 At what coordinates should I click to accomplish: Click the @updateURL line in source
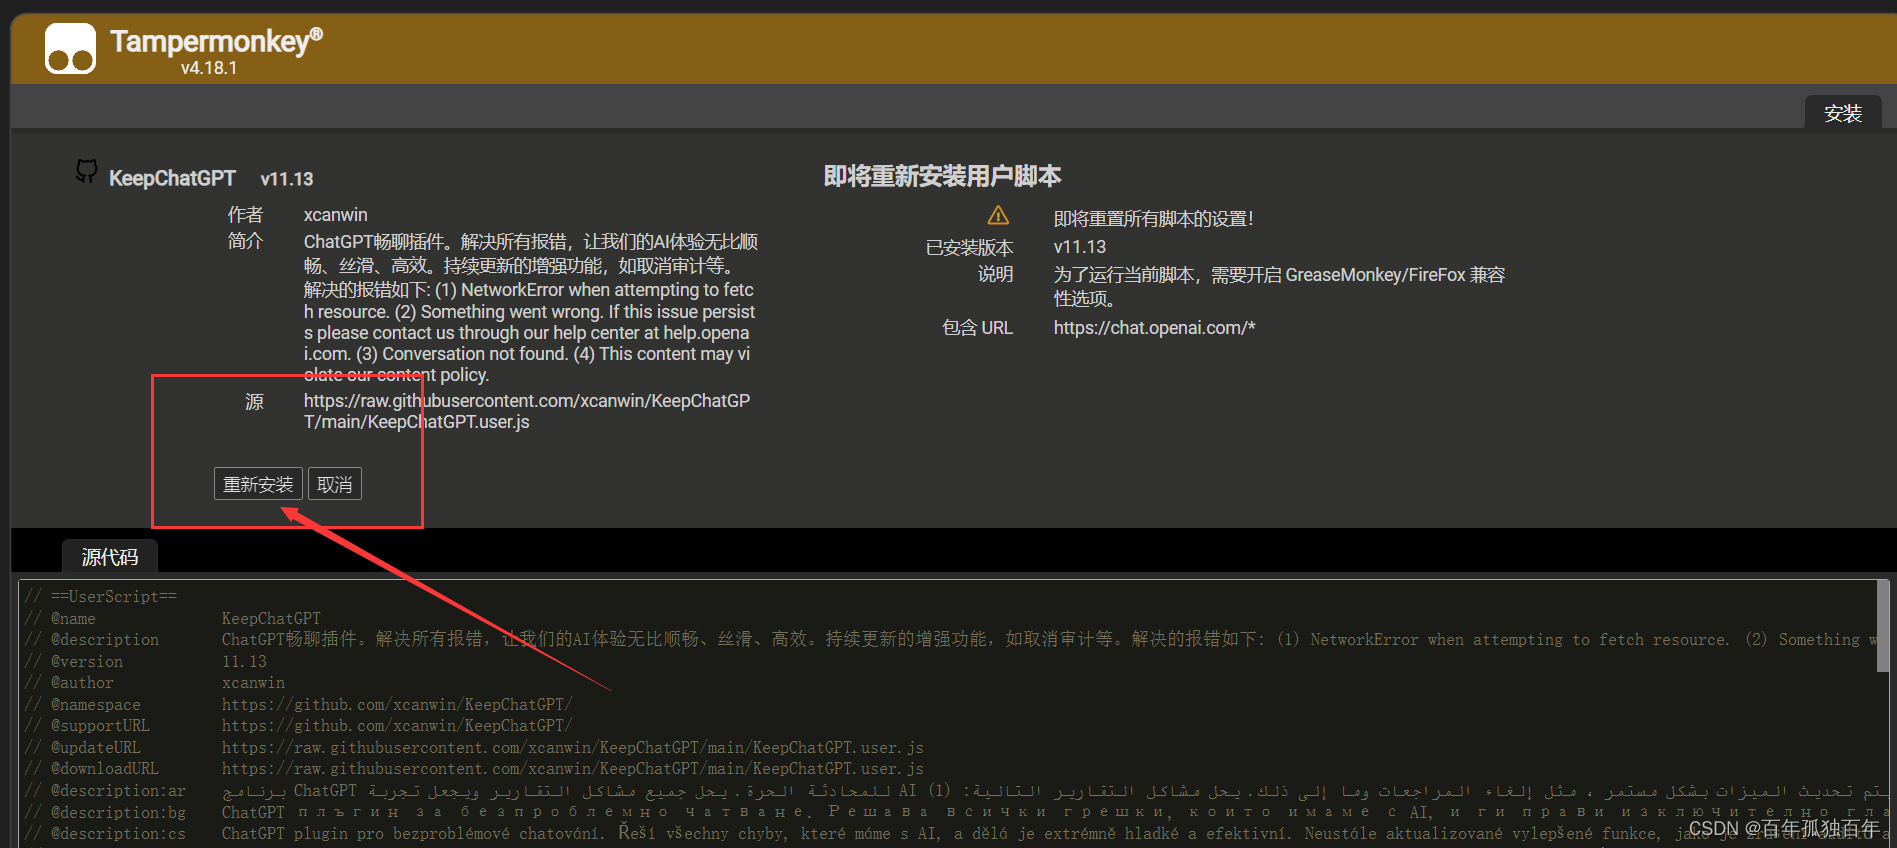pyautogui.click(x=475, y=748)
